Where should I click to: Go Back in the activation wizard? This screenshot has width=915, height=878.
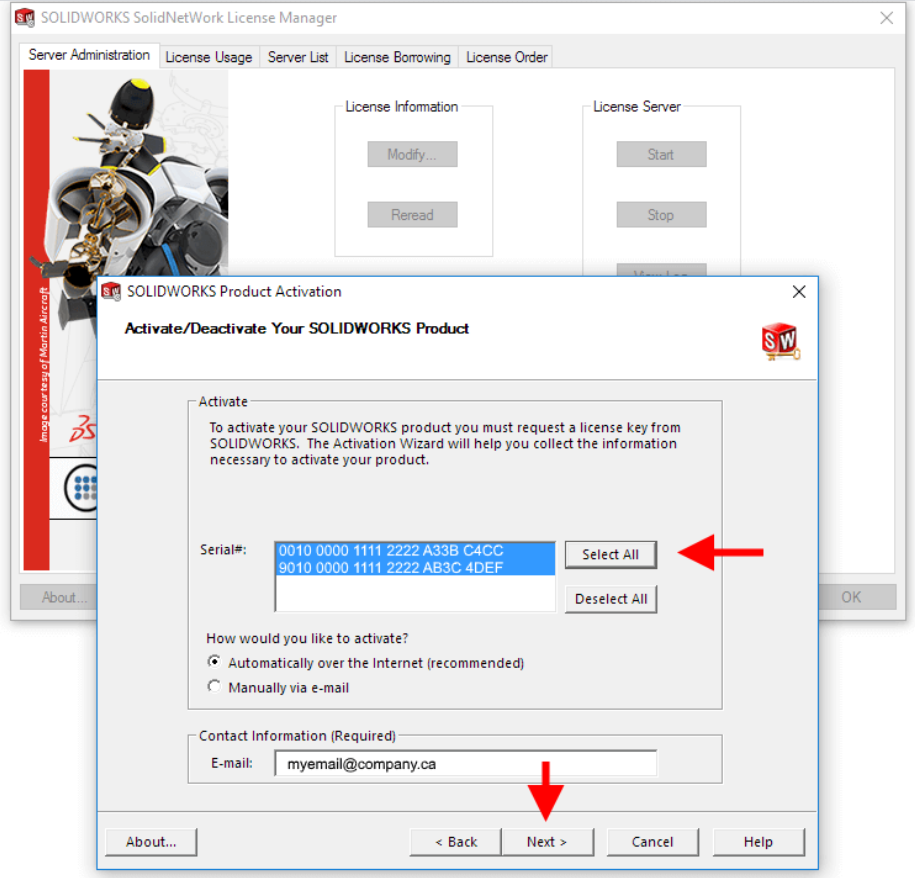coord(456,841)
